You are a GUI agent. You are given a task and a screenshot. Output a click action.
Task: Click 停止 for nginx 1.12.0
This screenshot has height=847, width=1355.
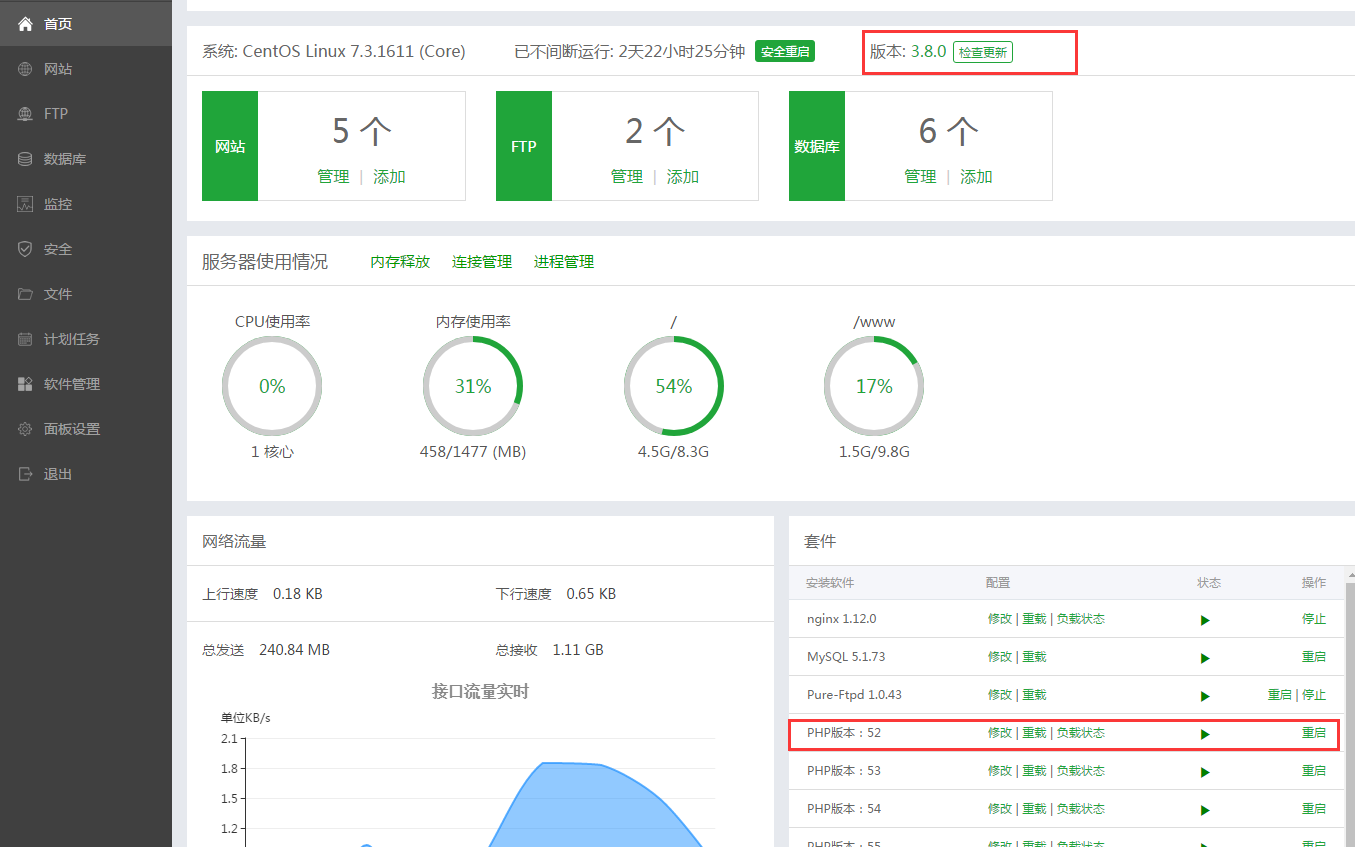tap(1314, 619)
